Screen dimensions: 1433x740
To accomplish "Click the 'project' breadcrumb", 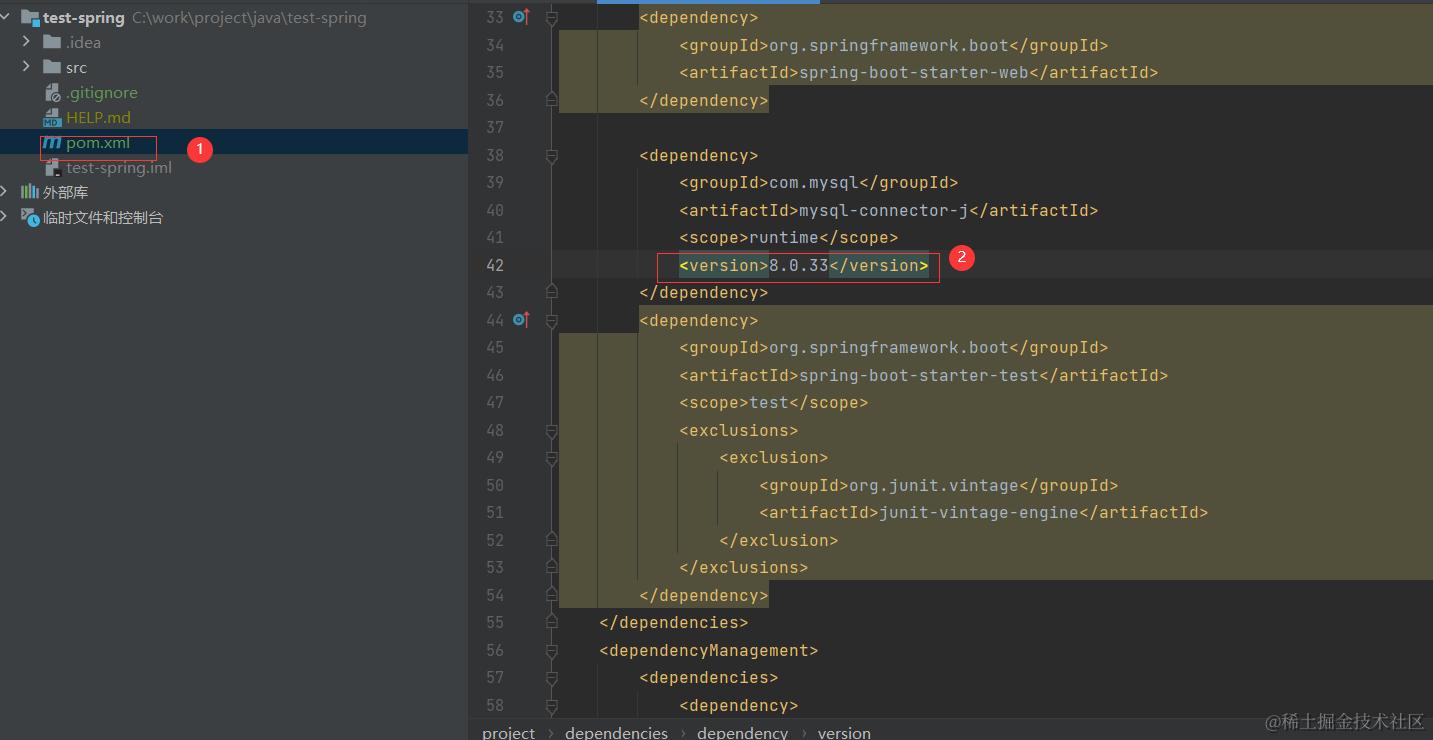I will (508, 732).
